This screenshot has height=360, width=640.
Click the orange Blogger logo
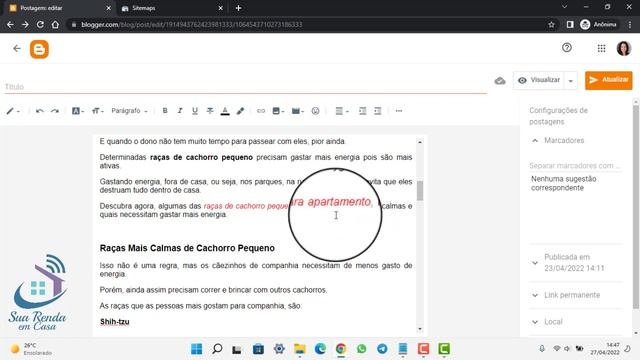(39, 49)
